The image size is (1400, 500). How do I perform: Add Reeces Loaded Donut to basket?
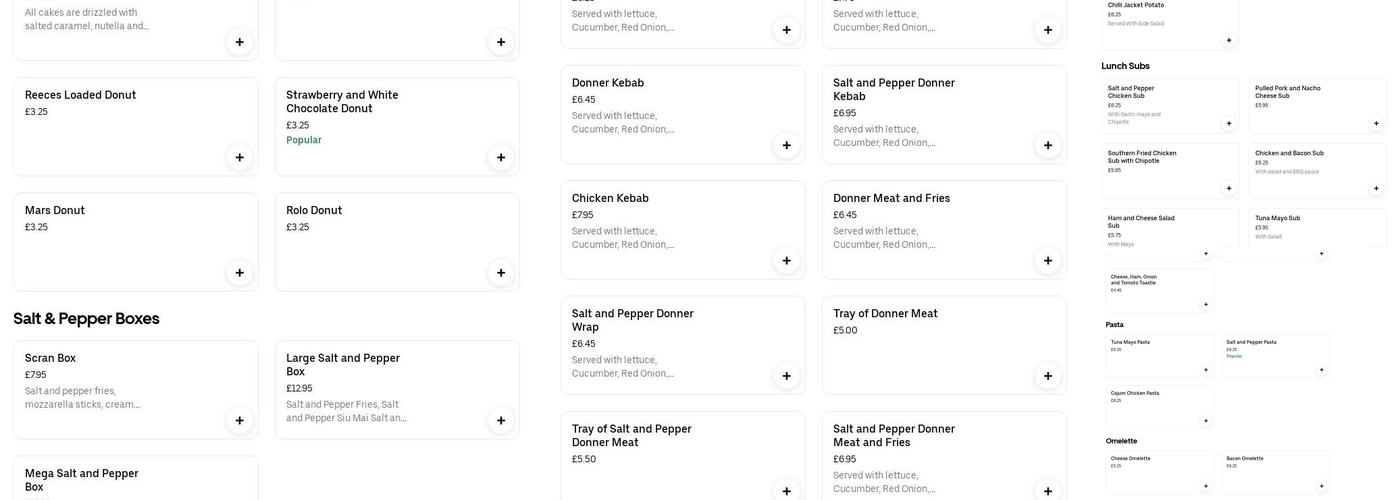(x=239, y=157)
